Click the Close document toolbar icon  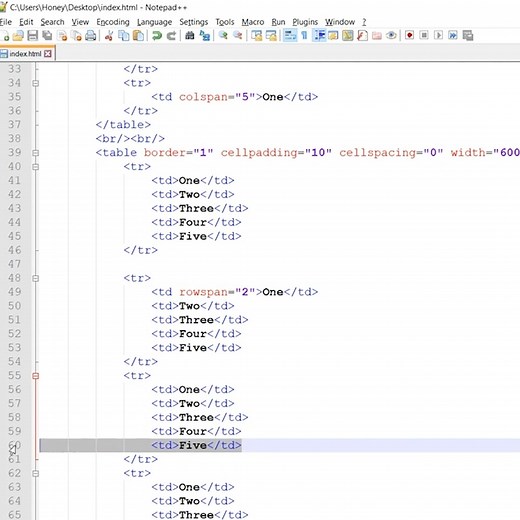click(x=62, y=35)
